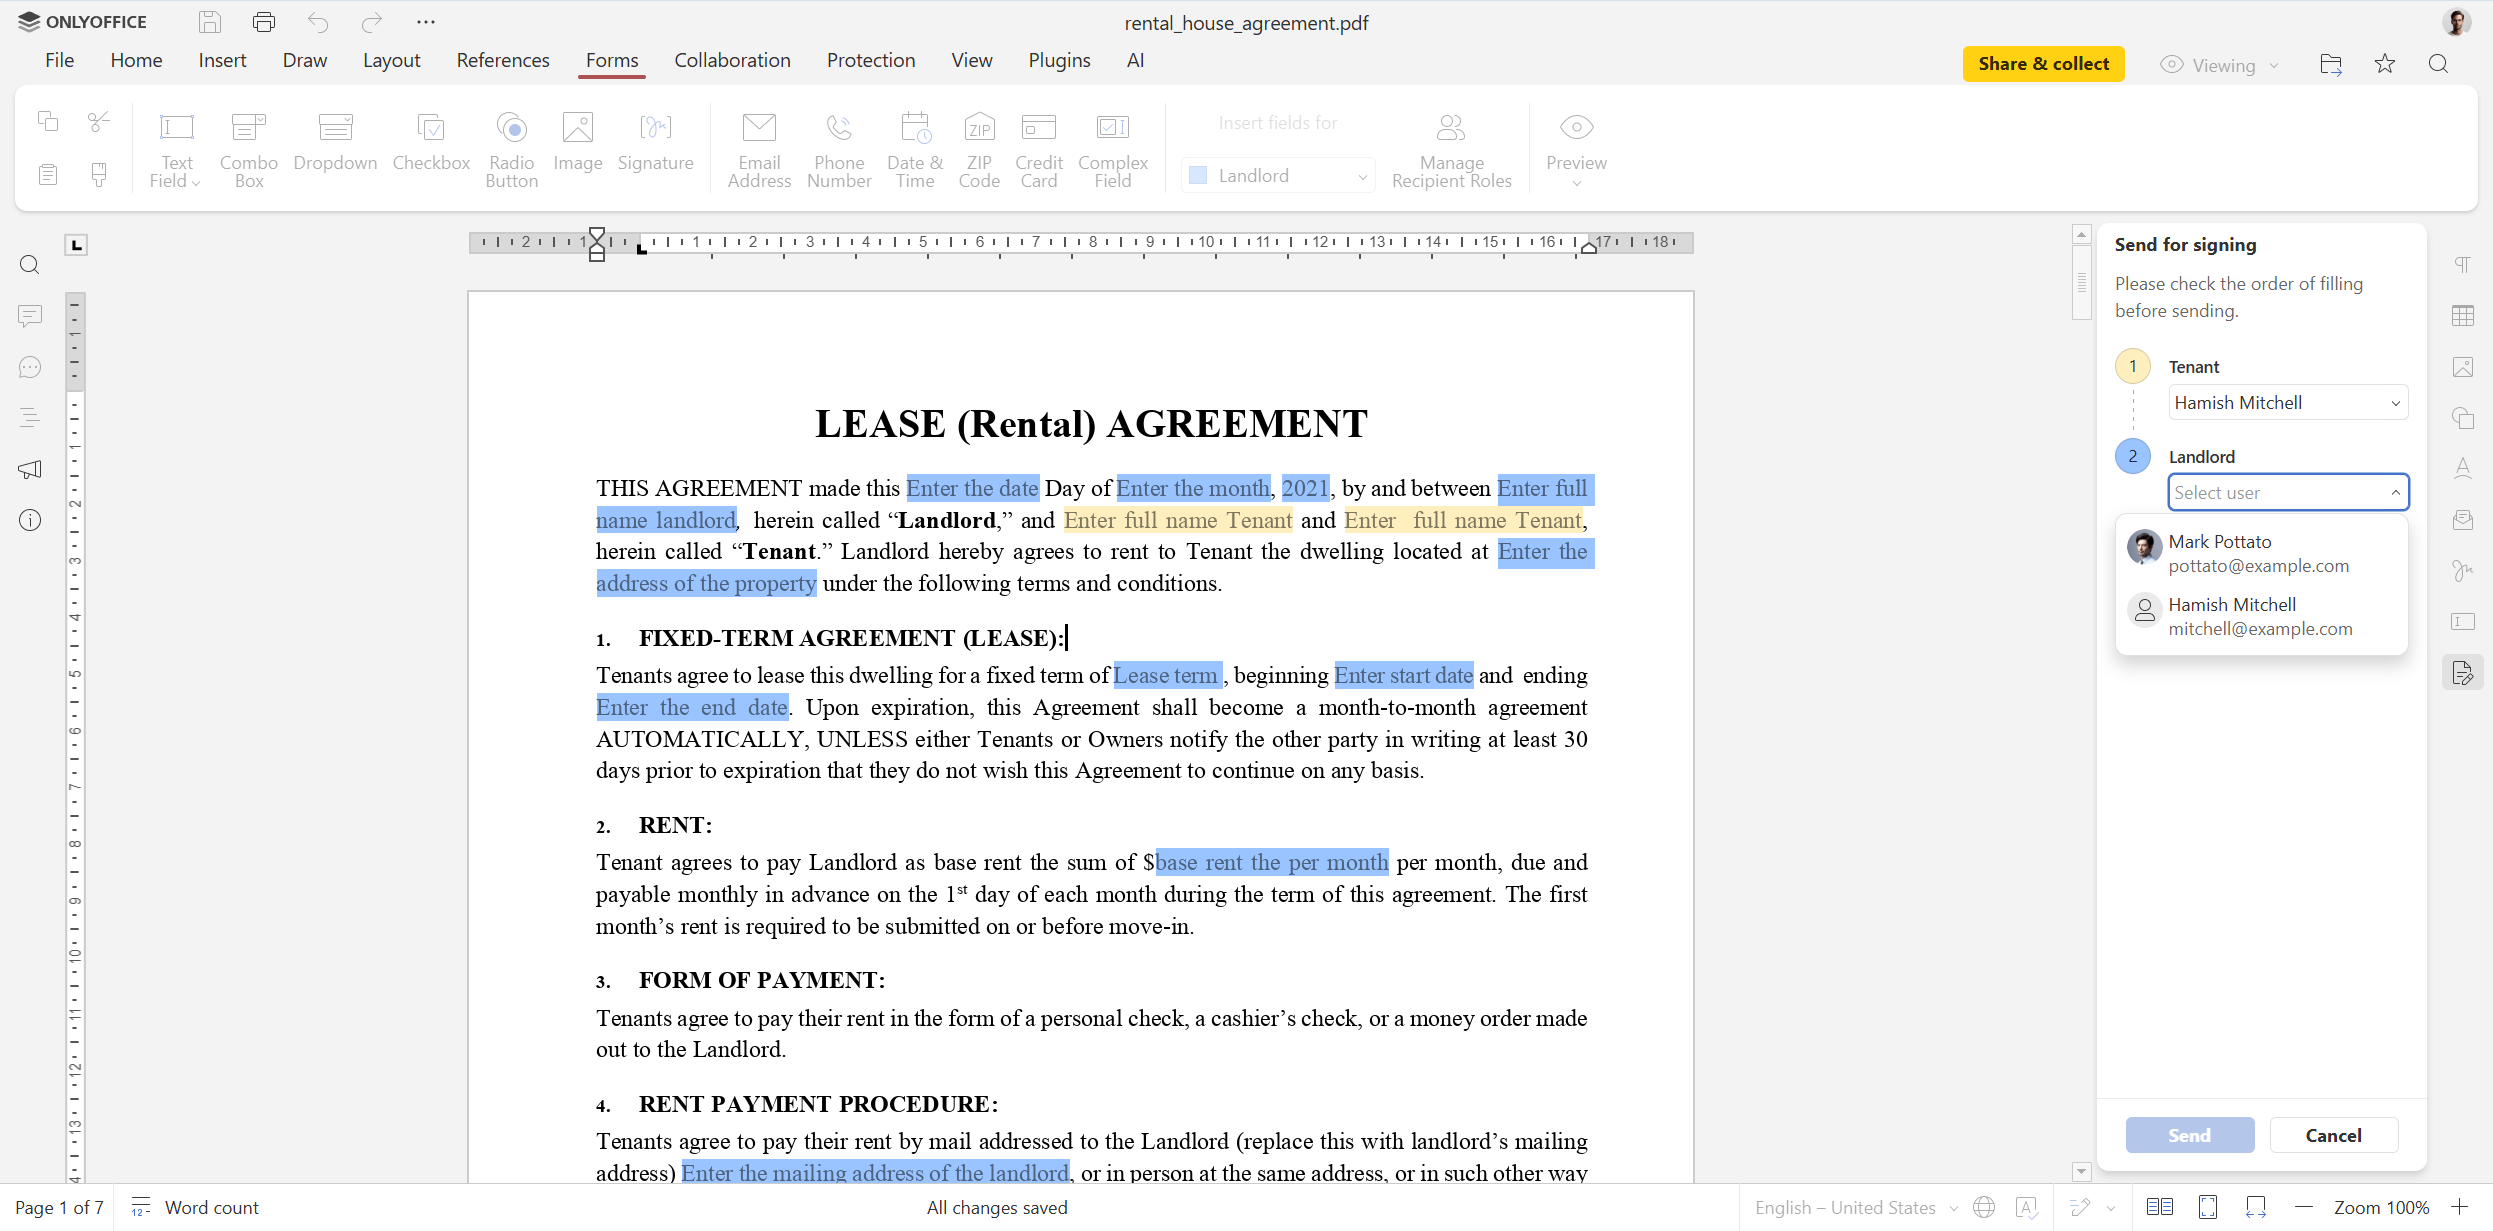Click the Fit to width icon
Viewport: 2493px width, 1231px height.
[2256, 1207]
